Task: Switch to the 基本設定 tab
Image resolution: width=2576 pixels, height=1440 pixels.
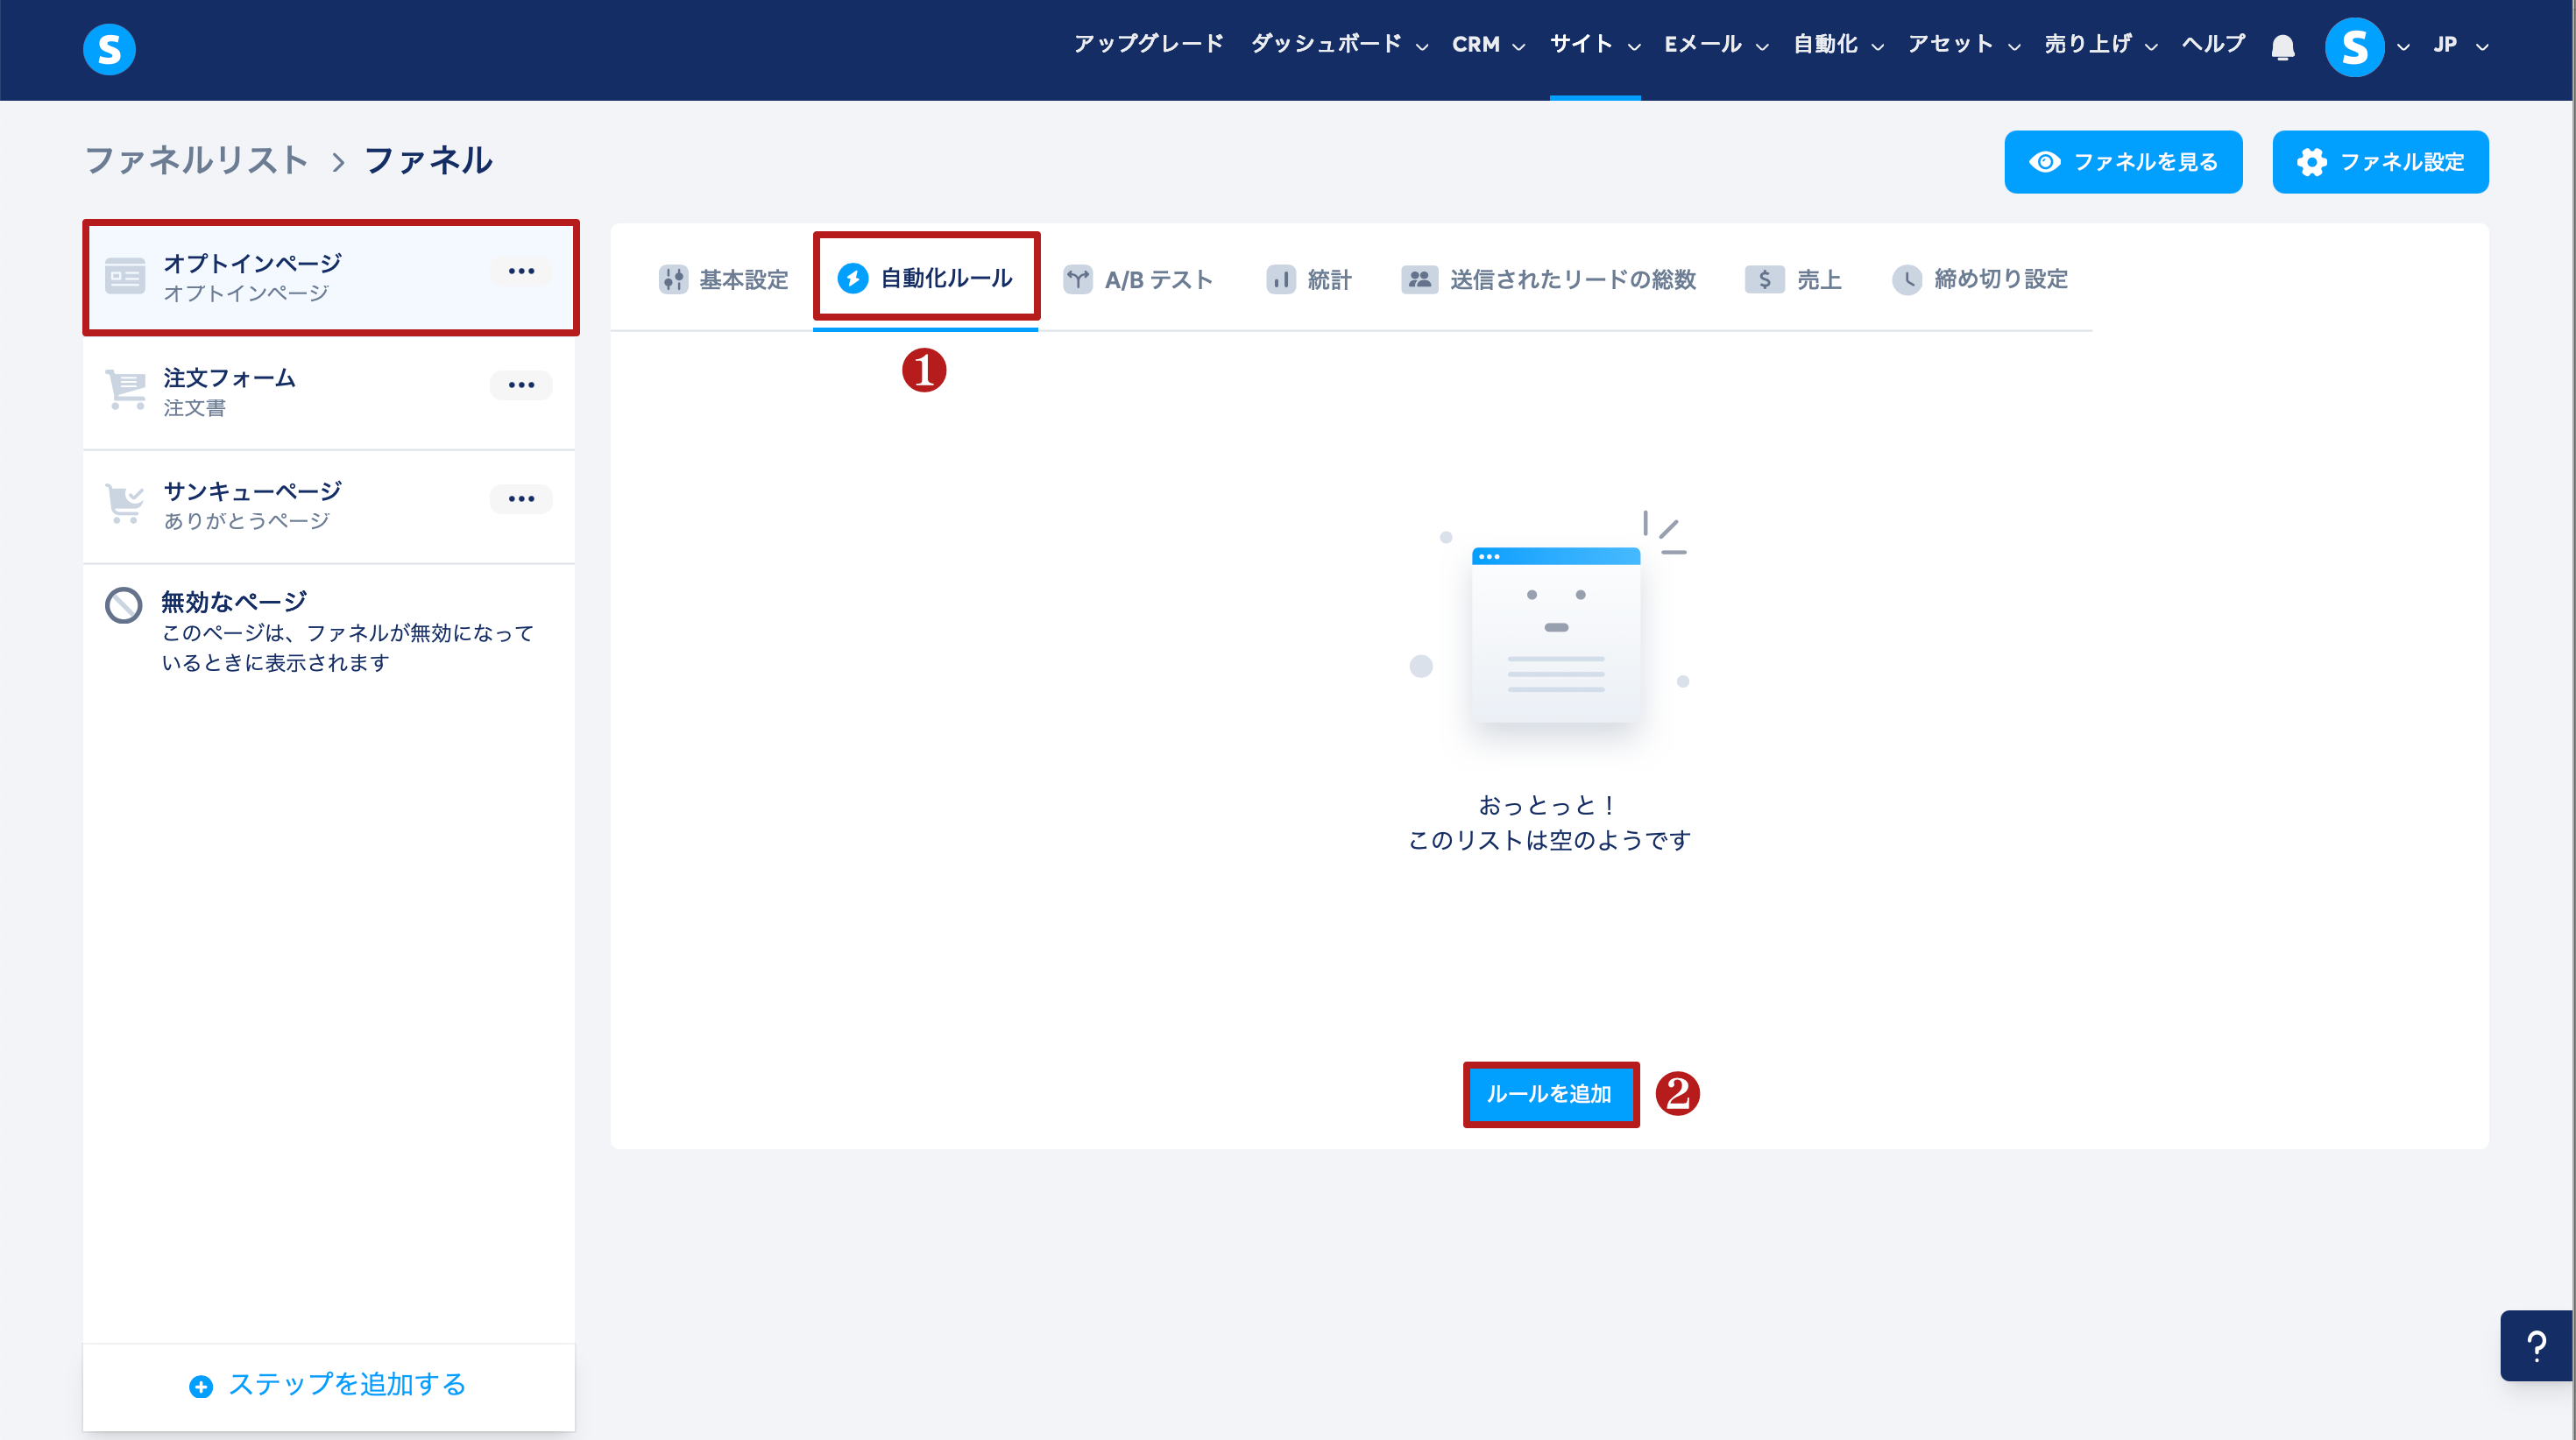Action: pos(724,279)
